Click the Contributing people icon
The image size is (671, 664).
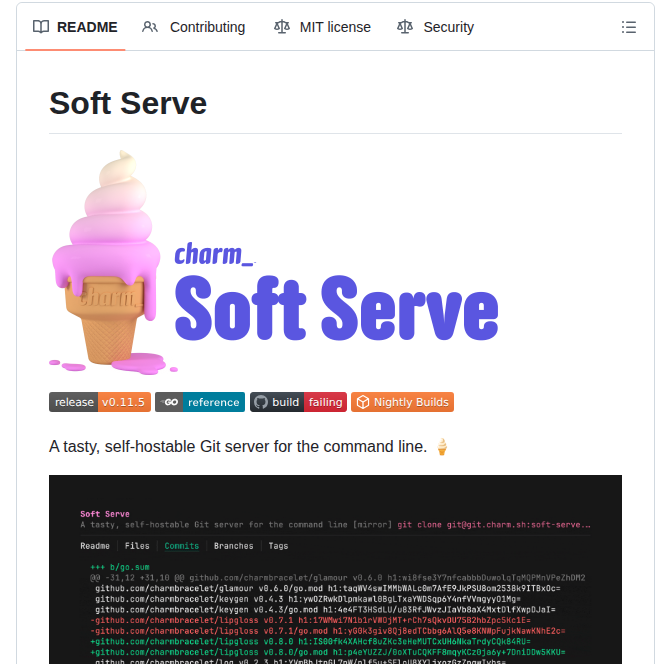tap(150, 27)
